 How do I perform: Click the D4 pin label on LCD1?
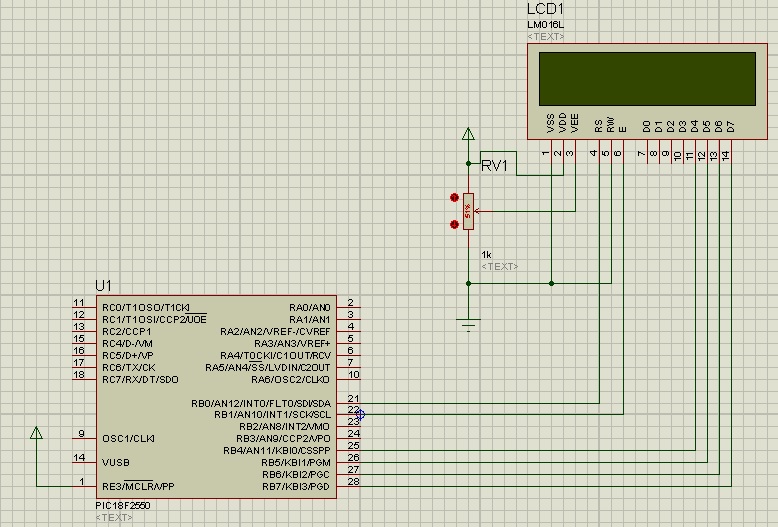pos(694,127)
